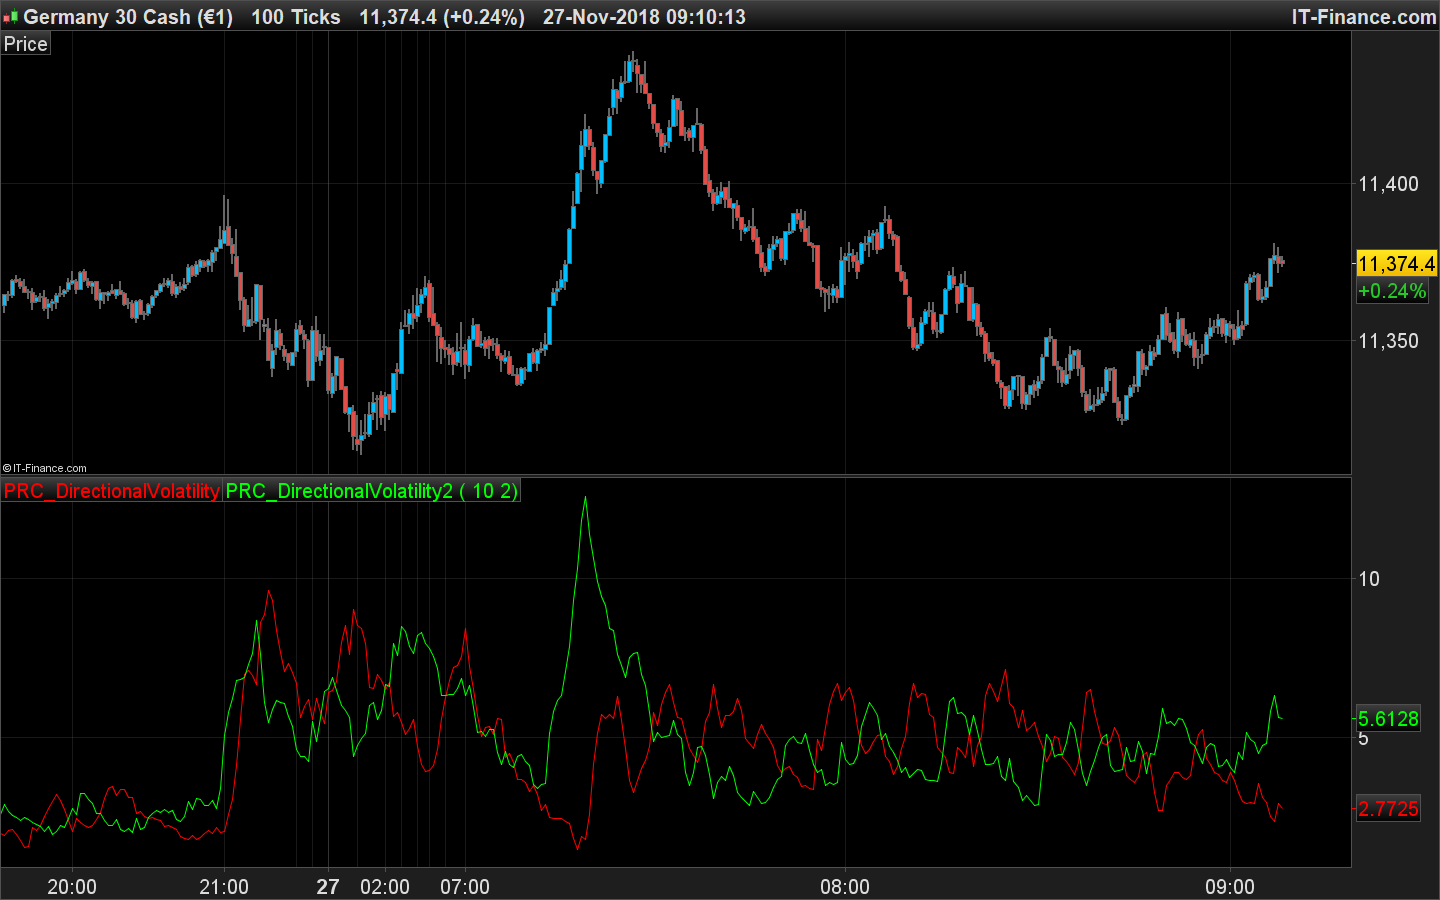The height and width of the screenshot is (900, 1440).
Task: Click the red 2.7725 indicator value tag
Action: (1388, 808)
